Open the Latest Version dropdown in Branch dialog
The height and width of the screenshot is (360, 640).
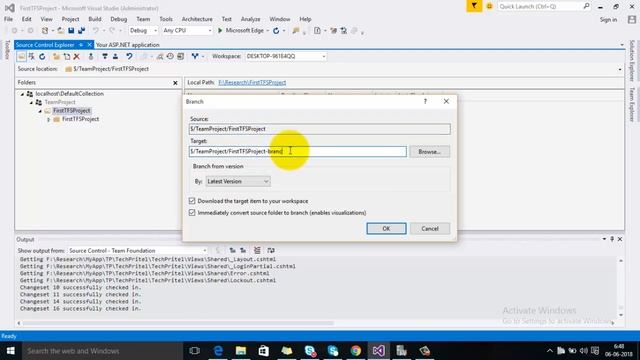(238, 181)
